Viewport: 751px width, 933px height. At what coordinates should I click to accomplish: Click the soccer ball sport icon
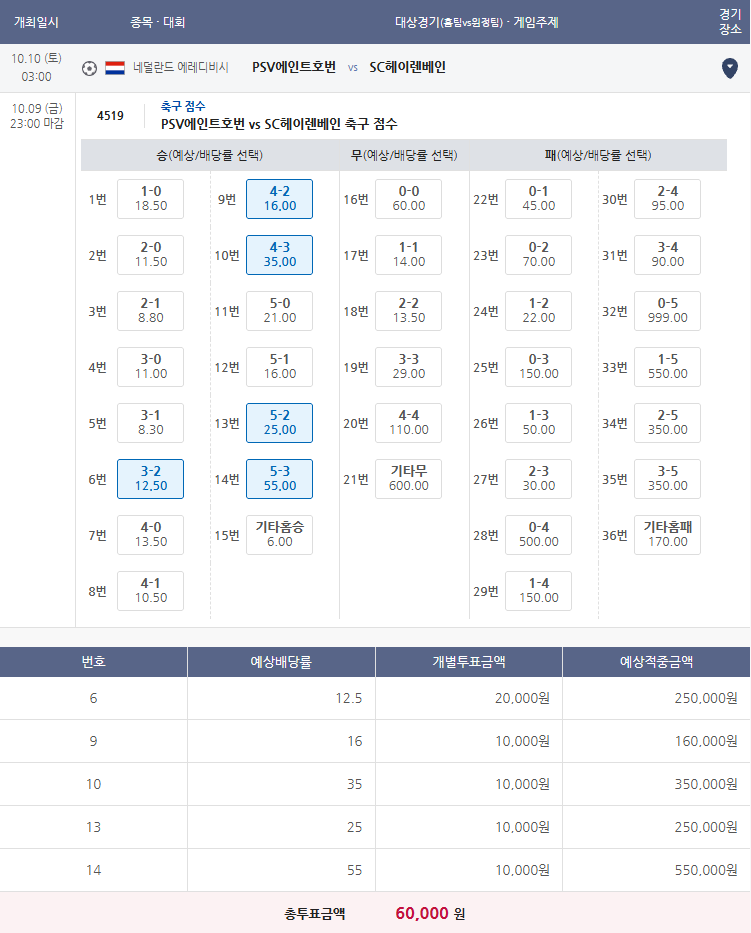tap(89, 68)
